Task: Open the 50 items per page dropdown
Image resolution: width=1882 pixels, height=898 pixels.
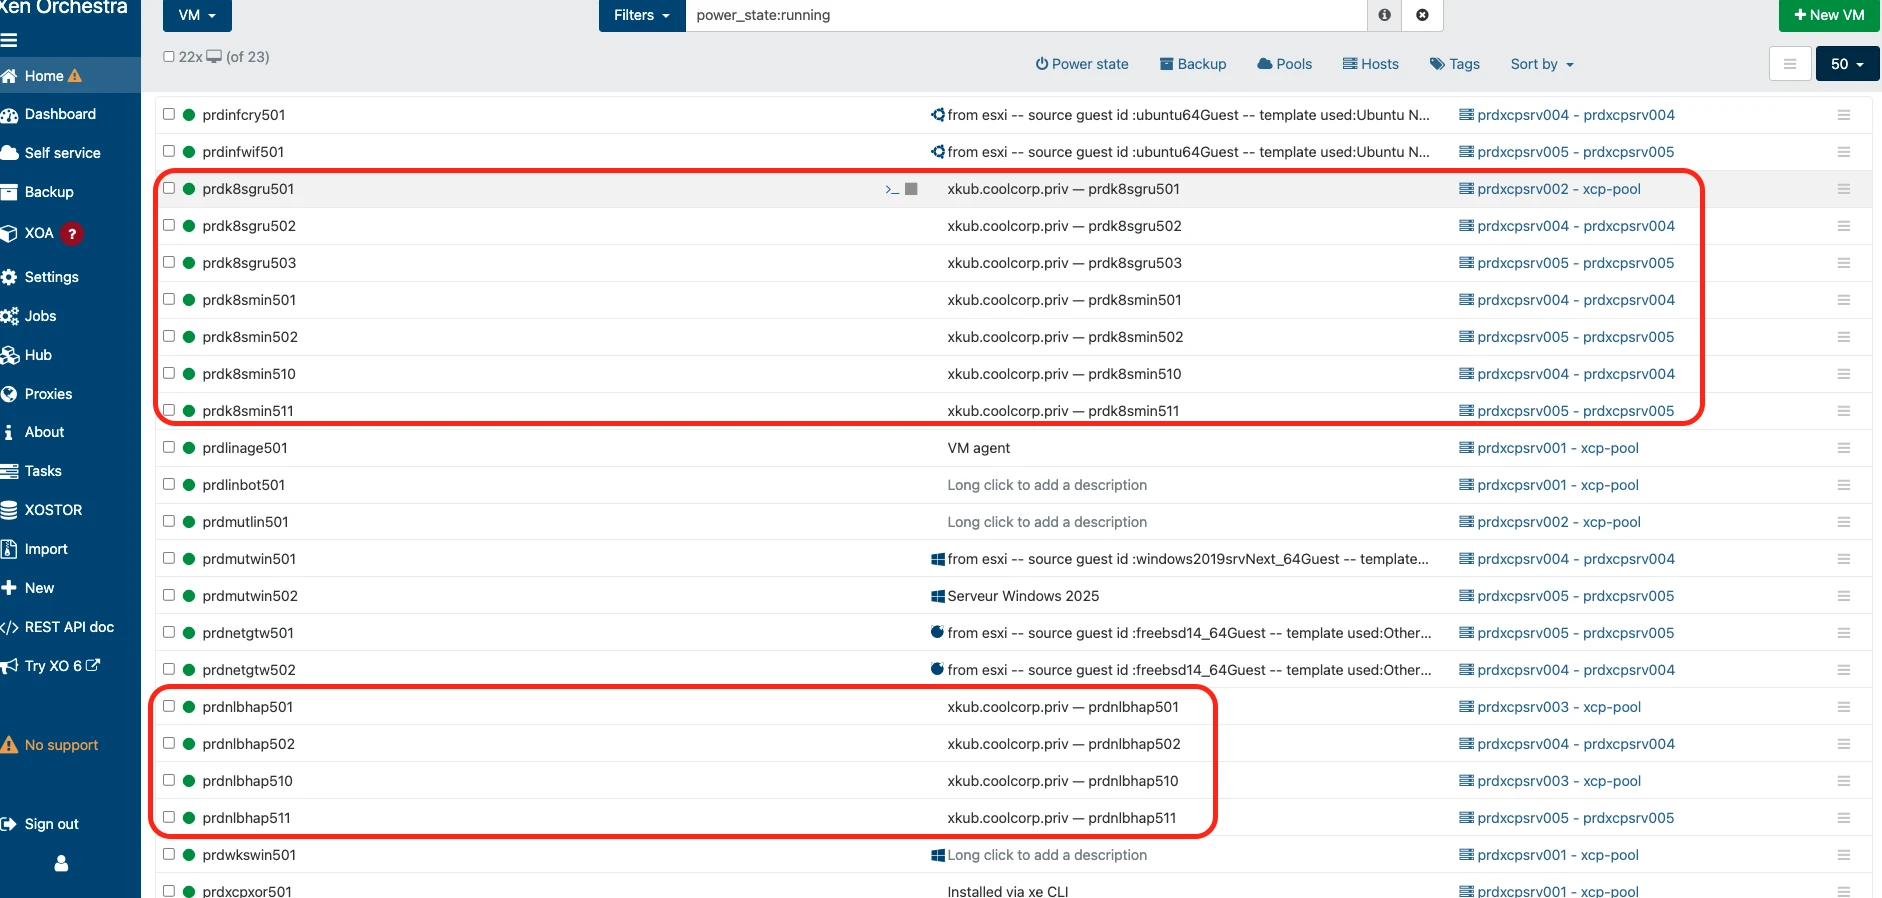Action: pyautogui.click(x=1847, y=64)
